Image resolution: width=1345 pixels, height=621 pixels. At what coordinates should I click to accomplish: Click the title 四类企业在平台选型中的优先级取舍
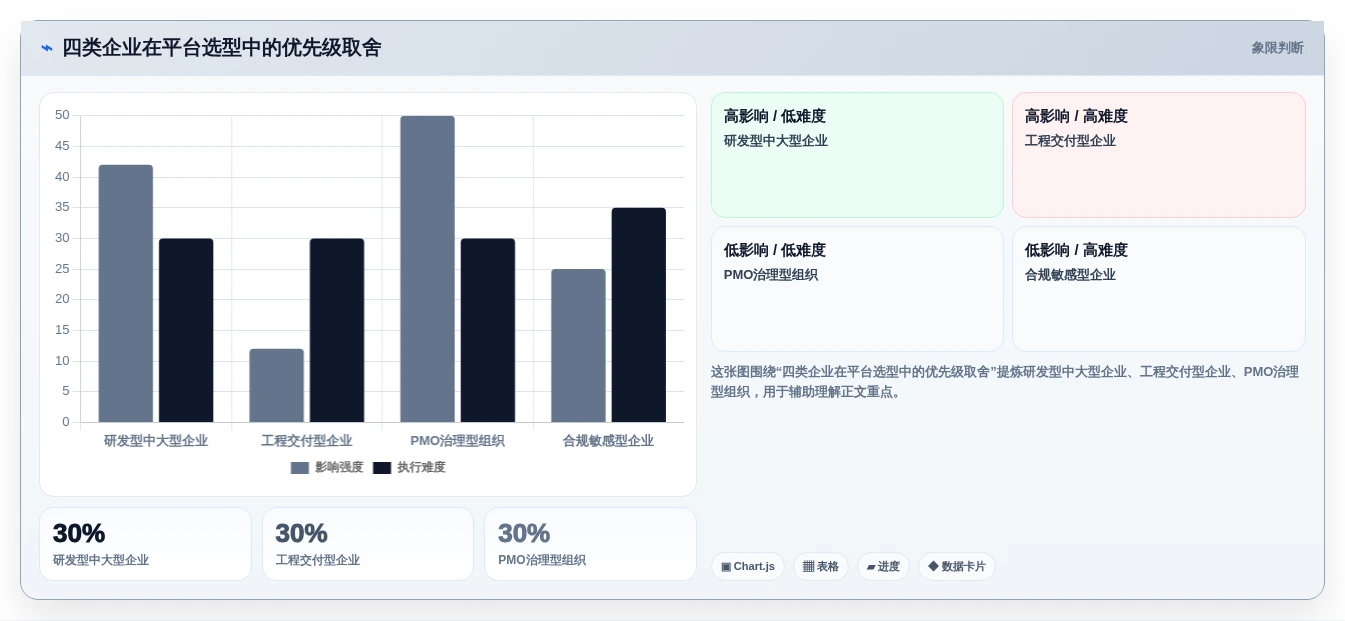click(222, 48)
